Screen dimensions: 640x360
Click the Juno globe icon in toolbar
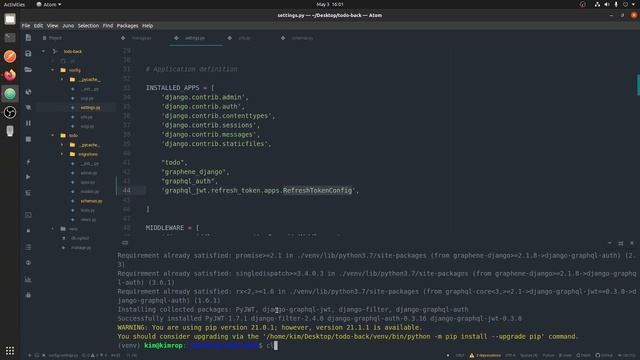pos(28,92)
